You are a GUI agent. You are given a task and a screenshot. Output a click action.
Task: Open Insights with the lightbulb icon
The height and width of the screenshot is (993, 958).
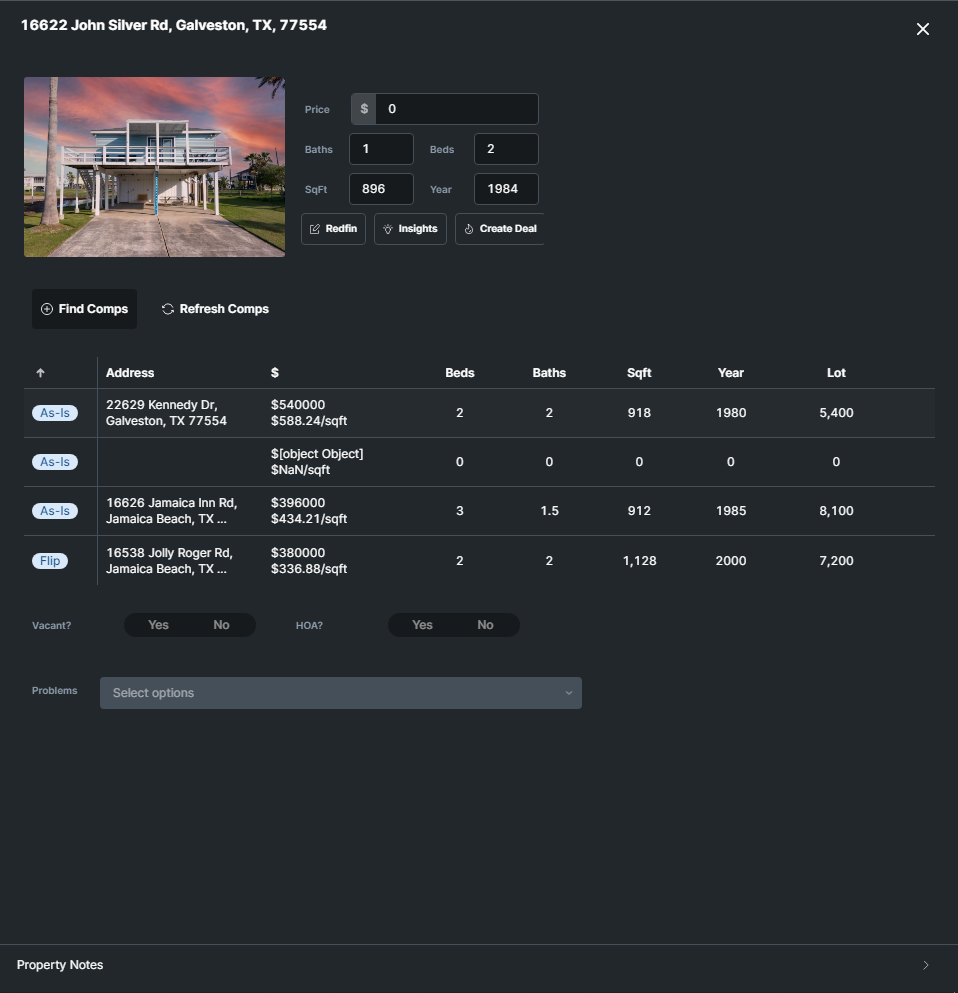[388, 229]
